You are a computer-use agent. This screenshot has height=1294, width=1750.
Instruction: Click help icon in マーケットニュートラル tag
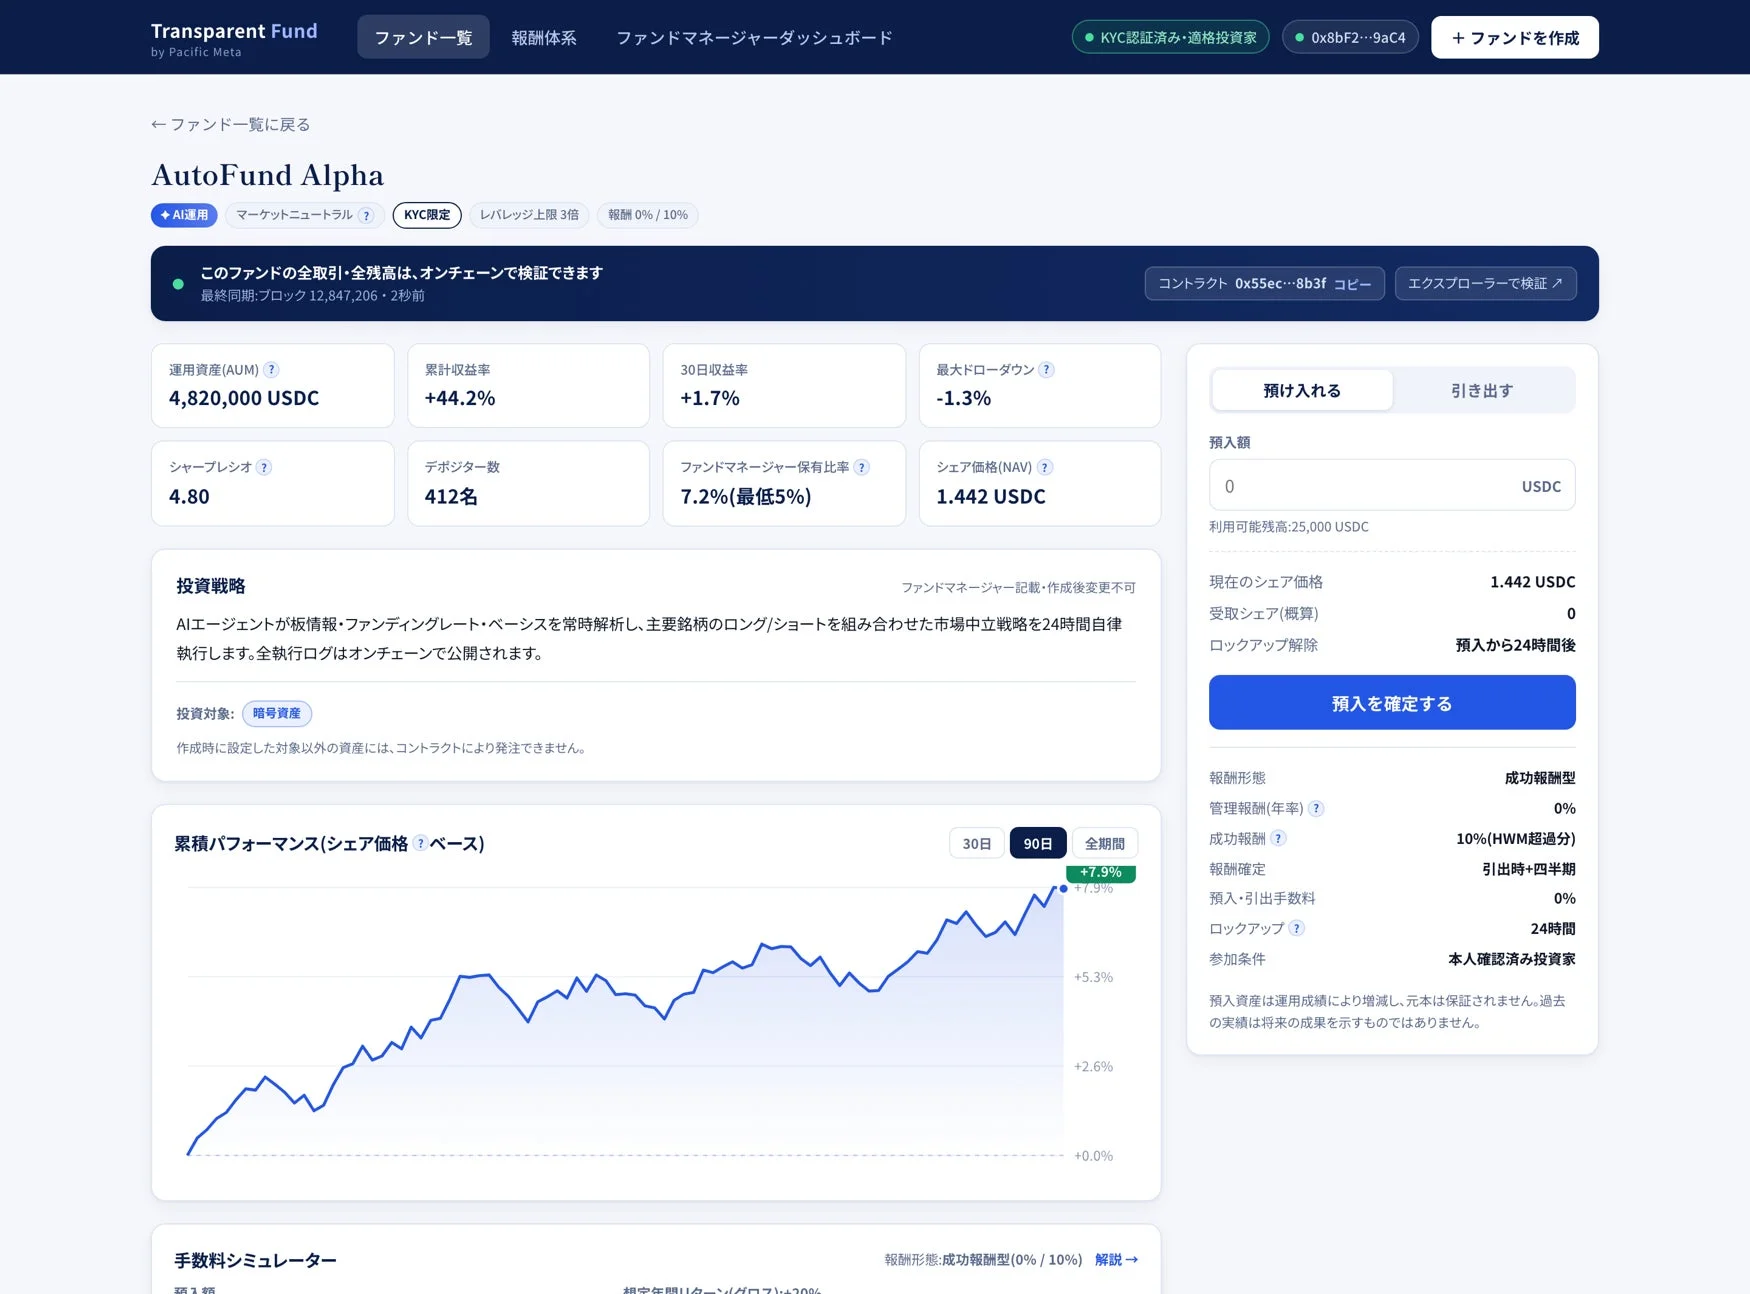[x=366, y=215]
